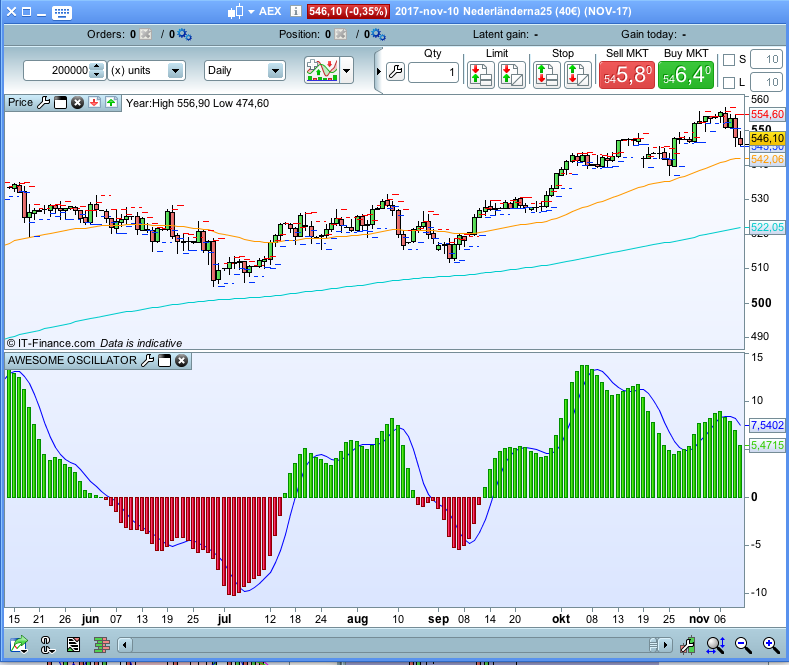Click the AEX instrument name in title bar
This screenshot has width=789, height=665.
(270, 11)
